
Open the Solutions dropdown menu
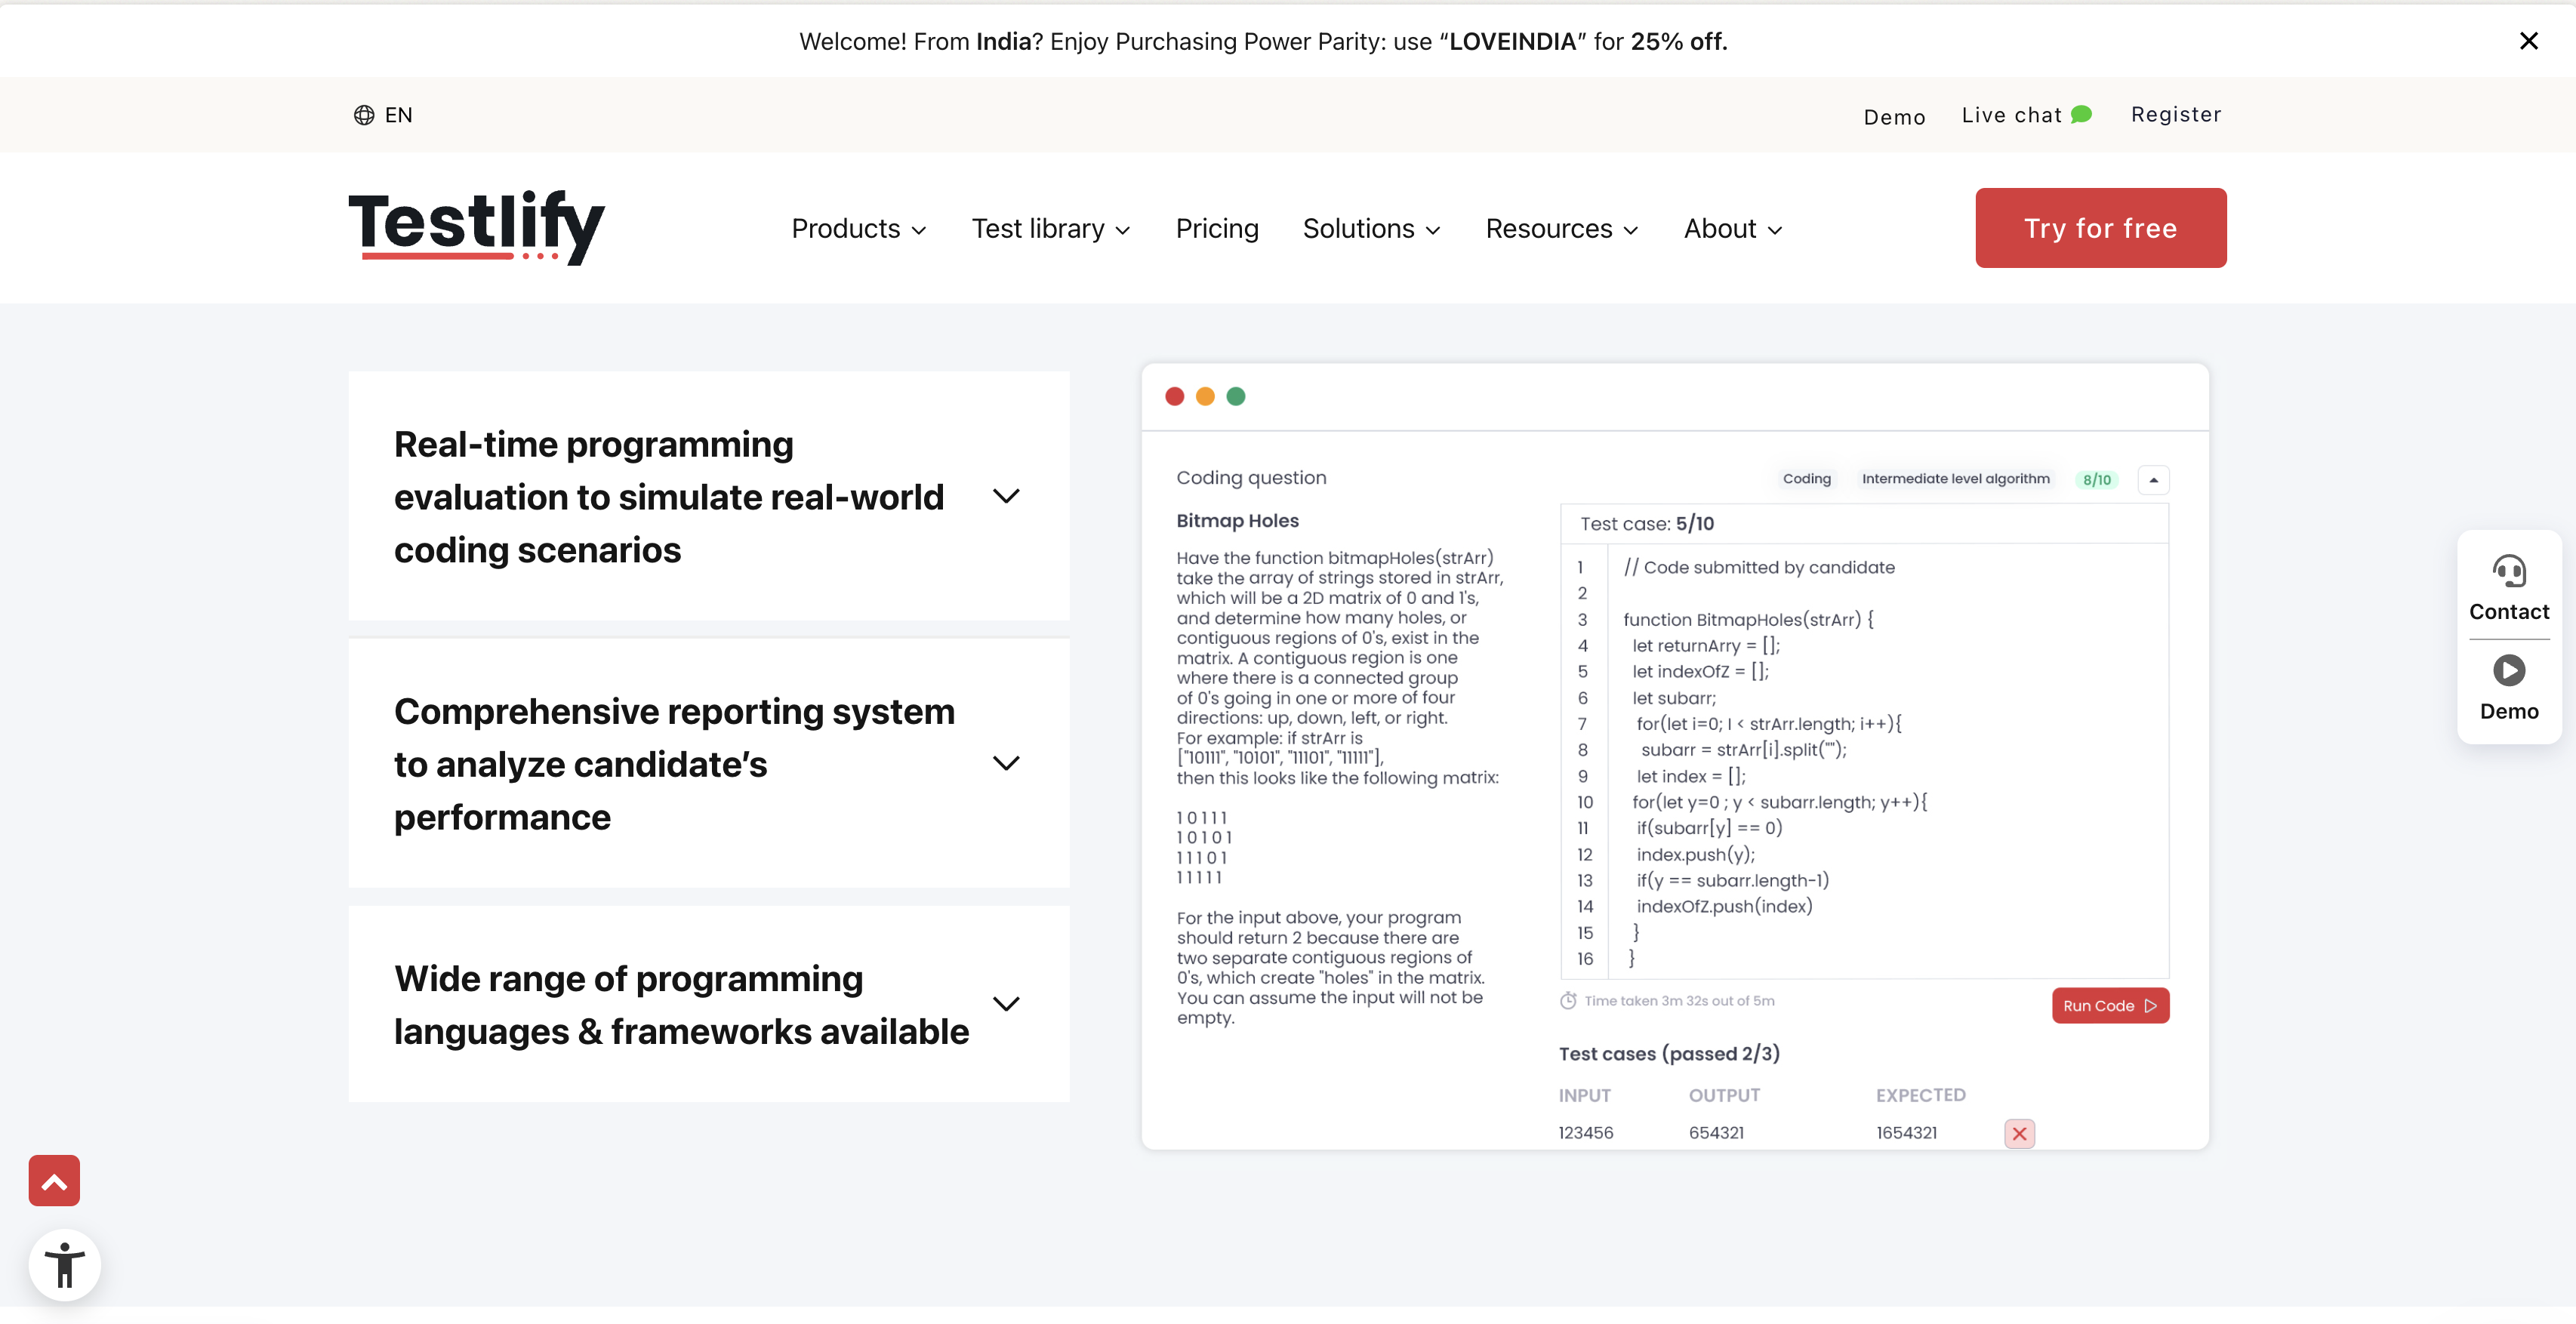coord(1373,228)
